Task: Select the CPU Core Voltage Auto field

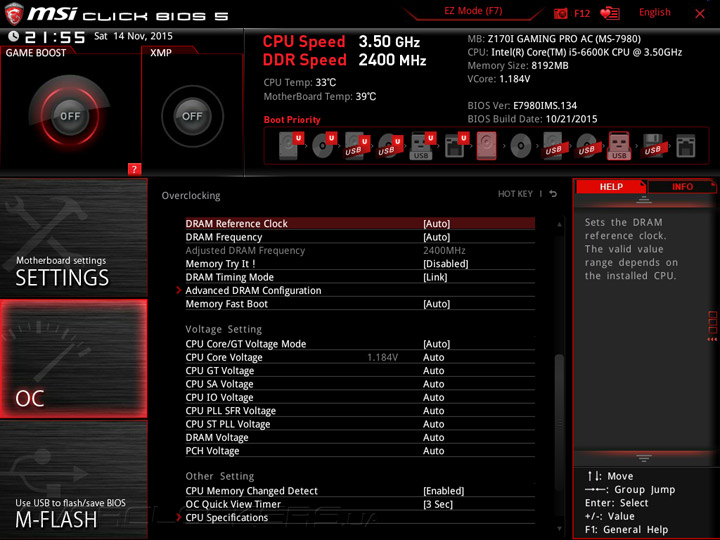Action: coord(433,357)
